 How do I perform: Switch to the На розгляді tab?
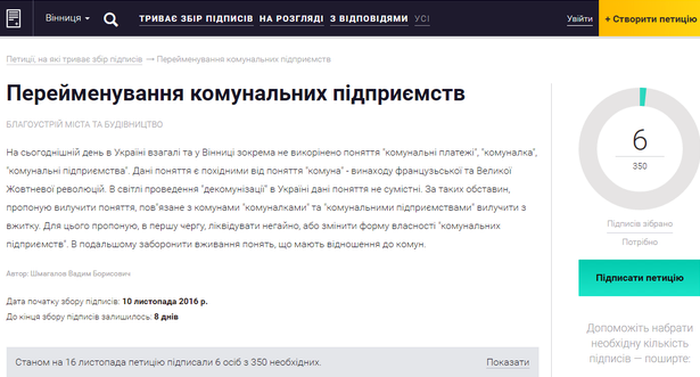coord(292,19)
